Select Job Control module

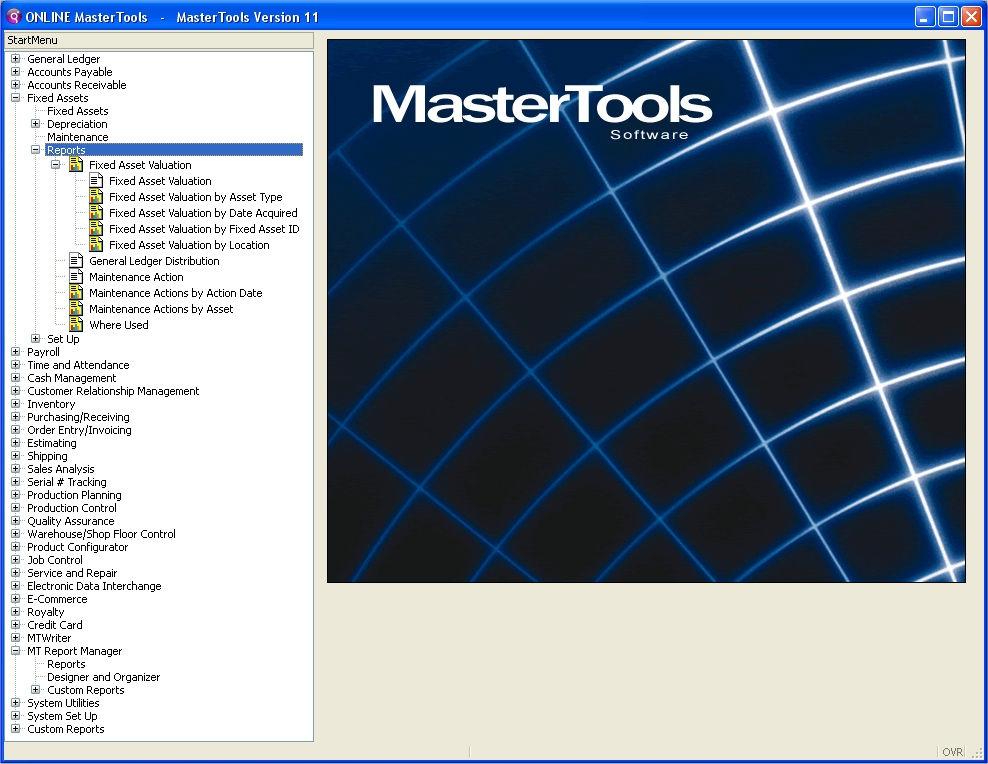(55, 560)
